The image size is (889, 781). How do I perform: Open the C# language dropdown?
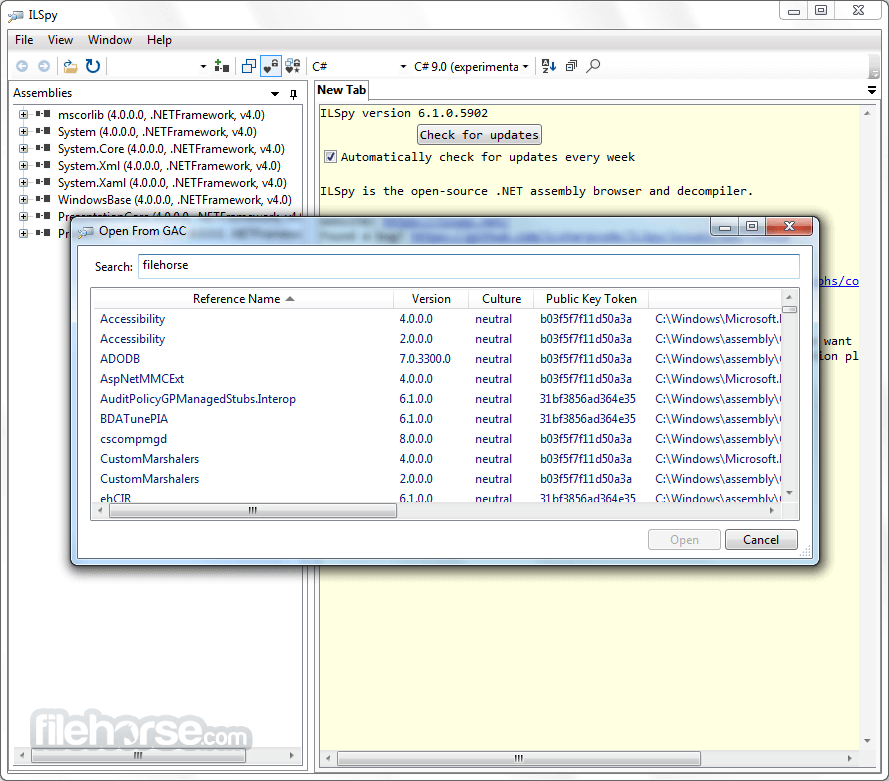[x=359, y=66]
